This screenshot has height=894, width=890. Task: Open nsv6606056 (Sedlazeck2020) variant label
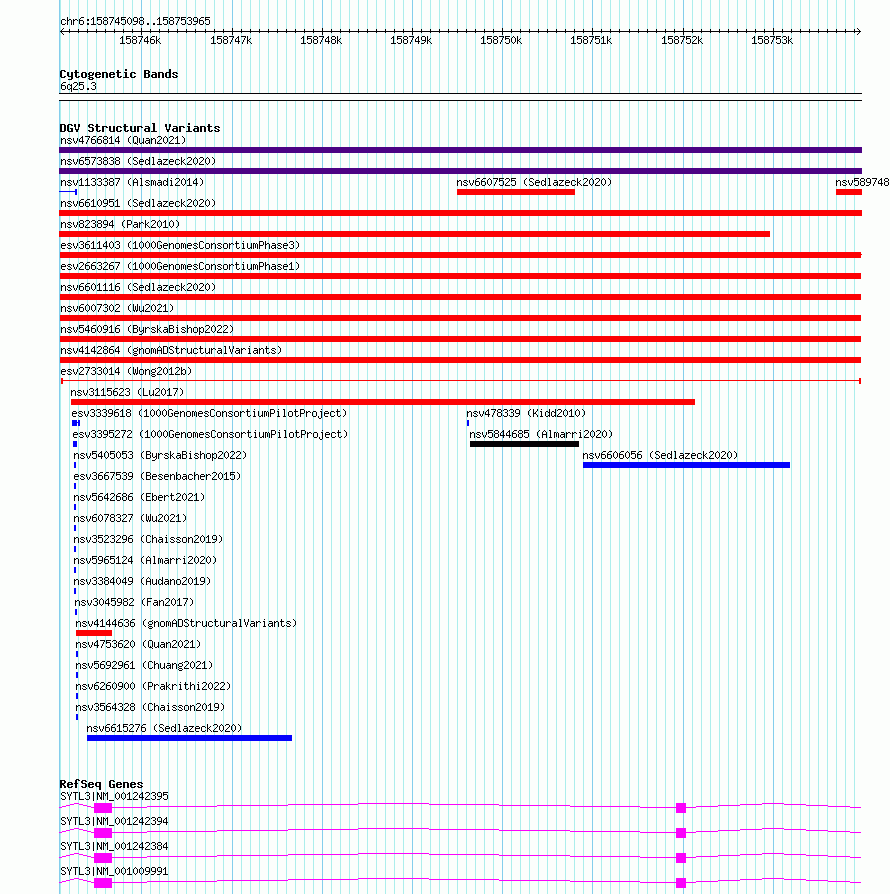pos(660,456)
